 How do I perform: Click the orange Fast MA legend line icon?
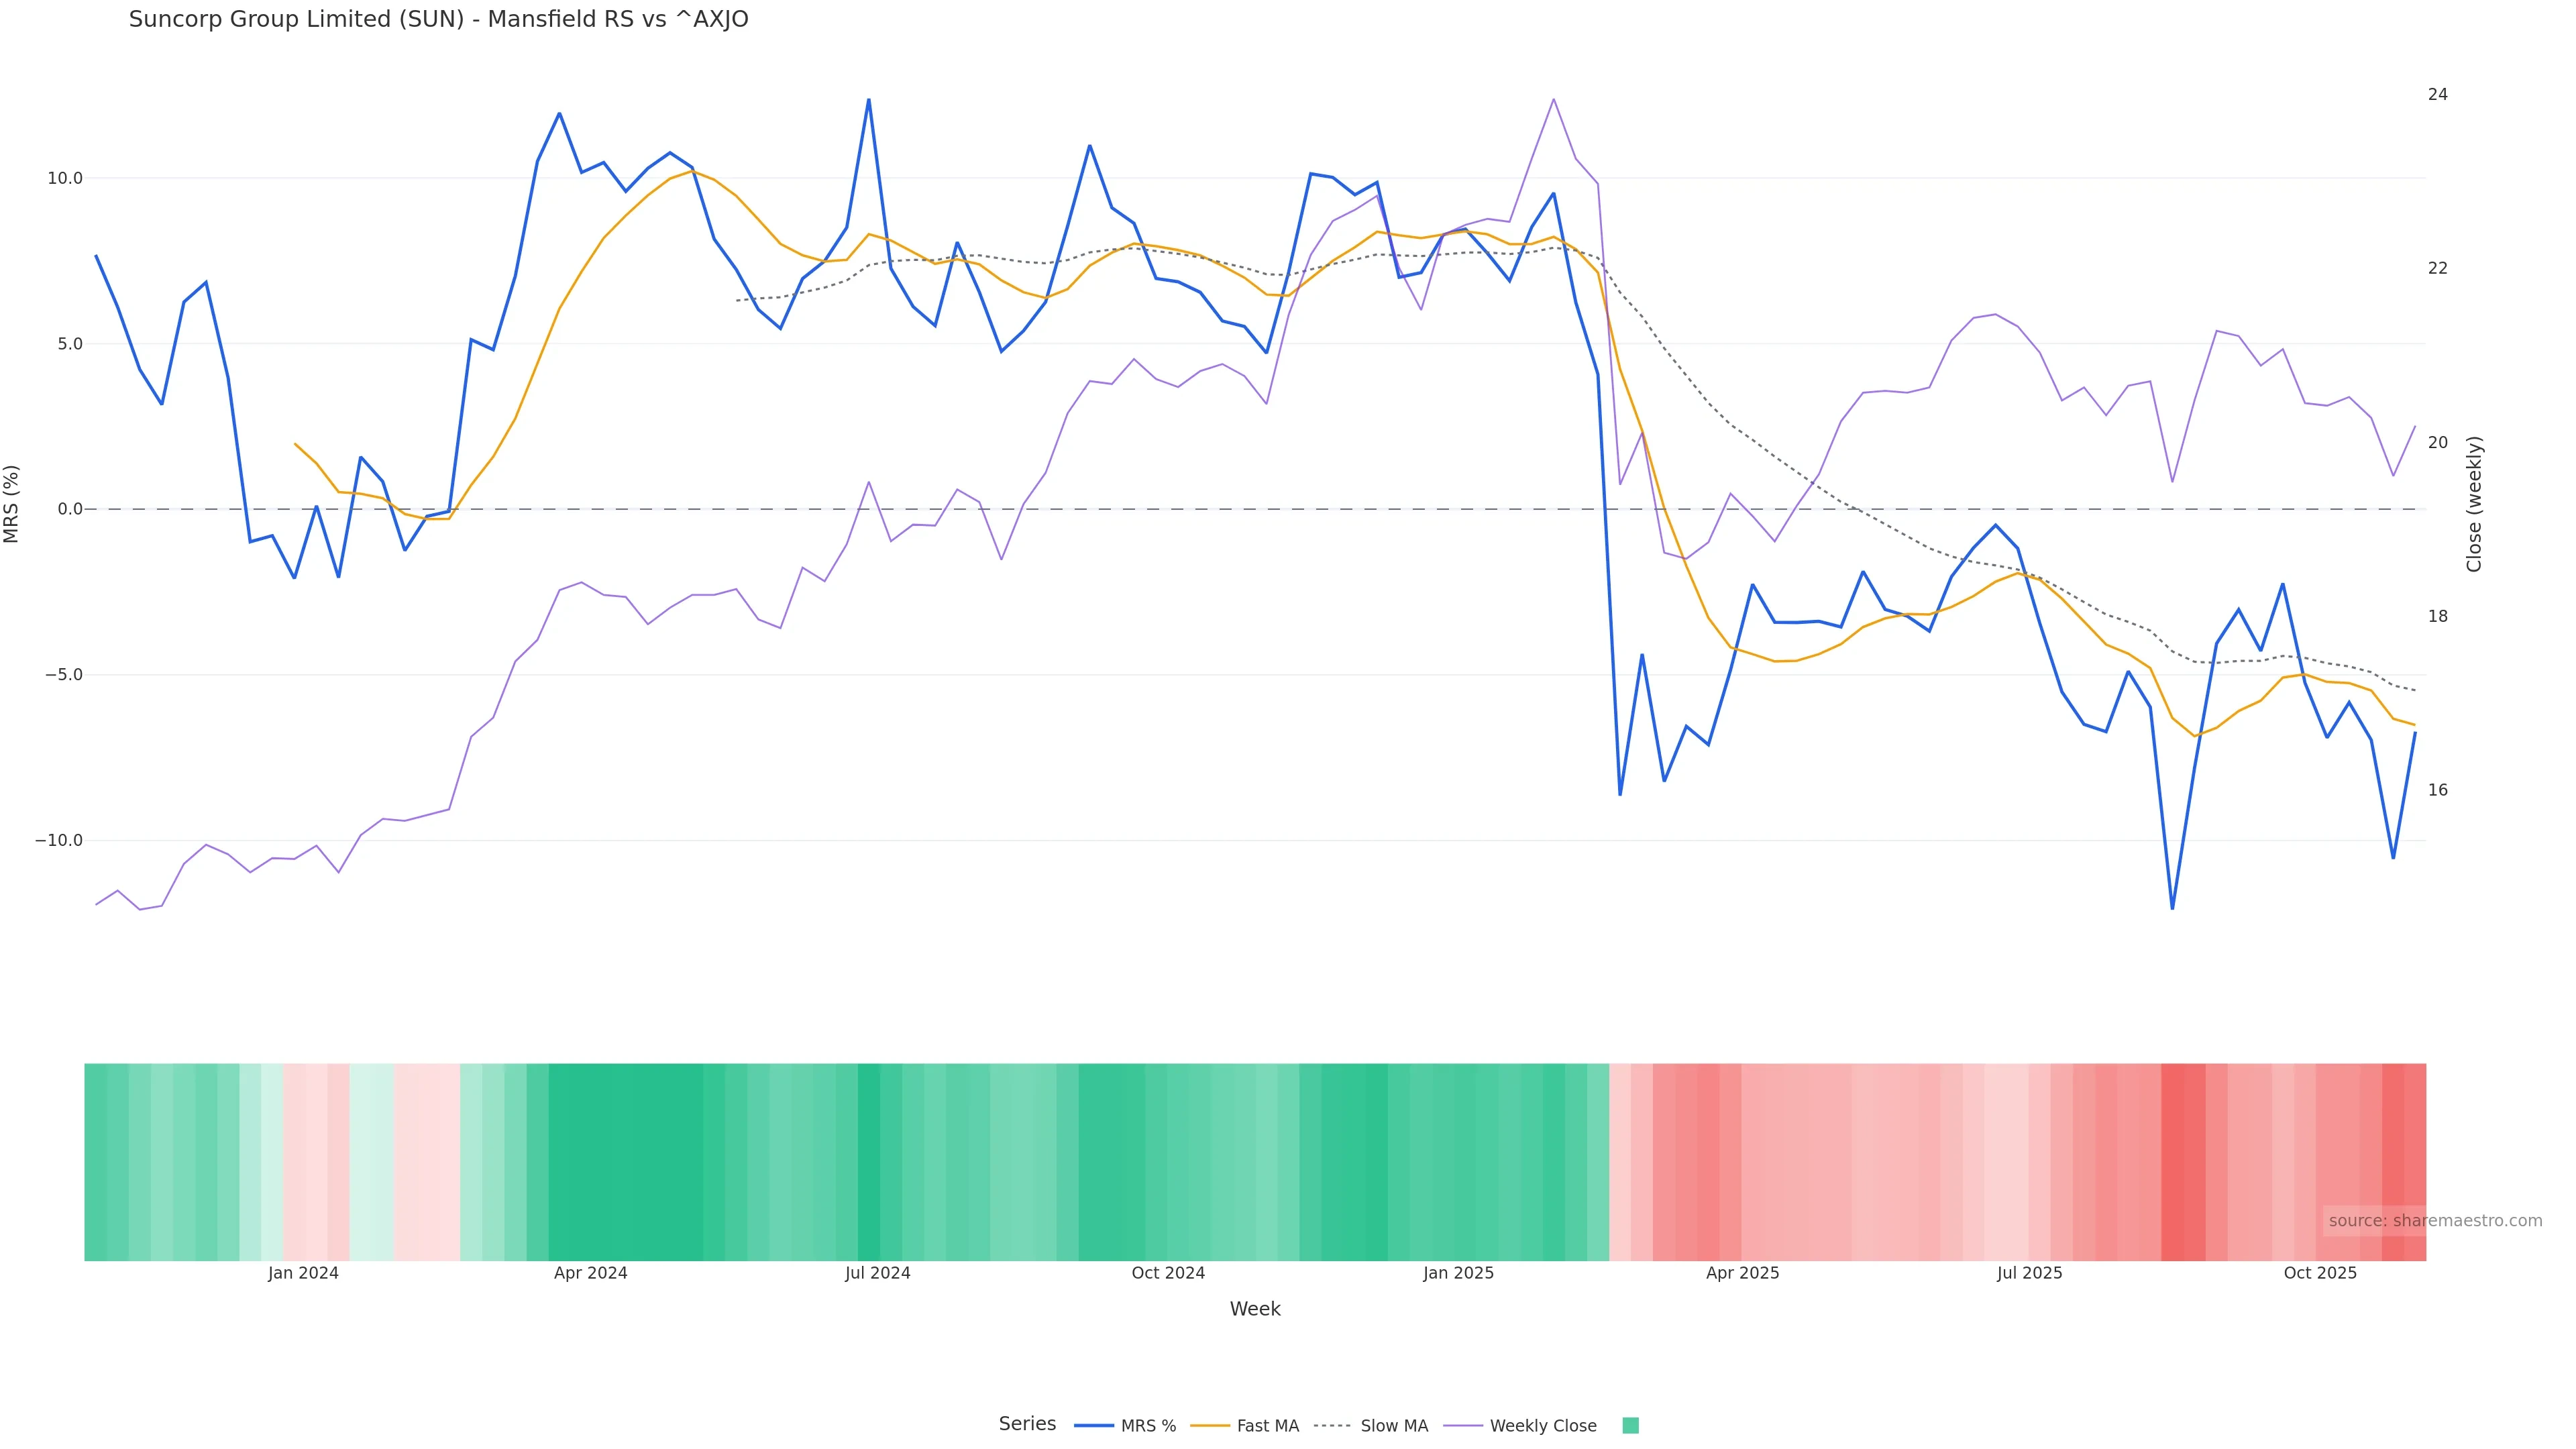[1210, 1425]
